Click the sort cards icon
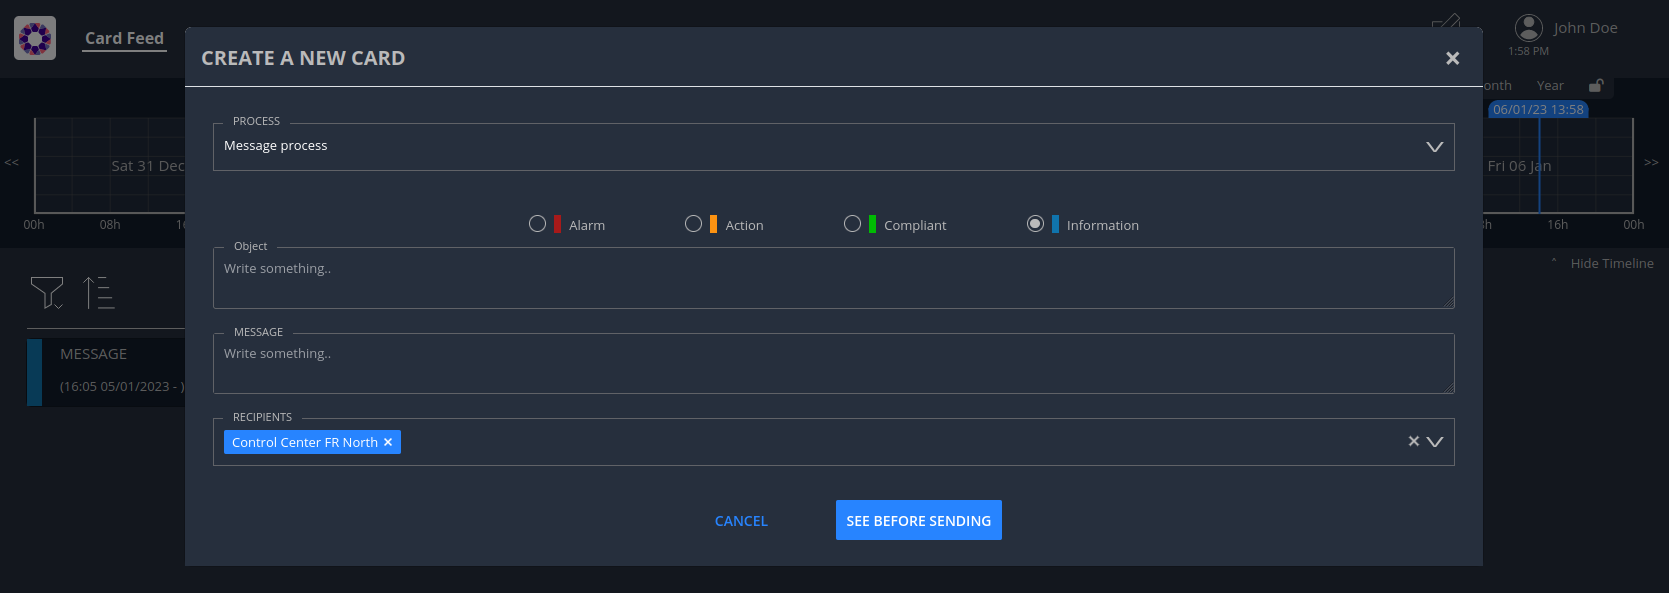Image resolution: width=1669 pixels, height=593 pixels. click(98, 292)
